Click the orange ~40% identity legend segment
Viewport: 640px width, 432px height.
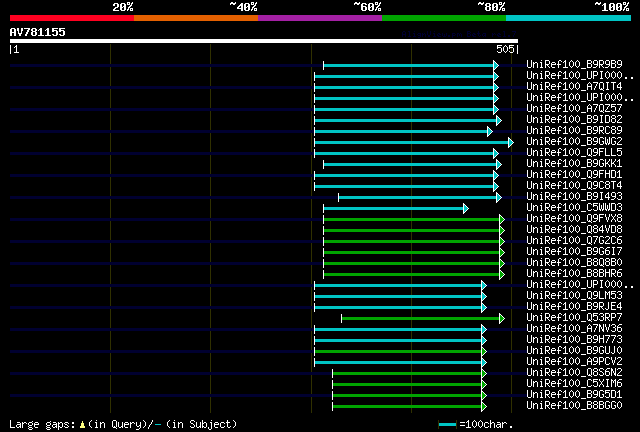coord(196,18)
